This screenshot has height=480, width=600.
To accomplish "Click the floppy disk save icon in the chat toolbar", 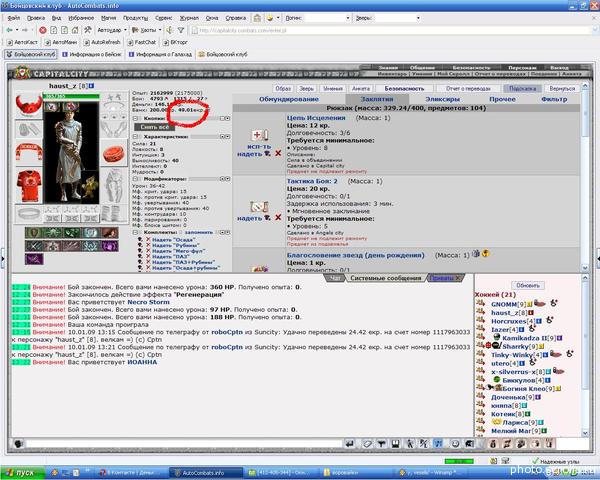I will (395, 444).
